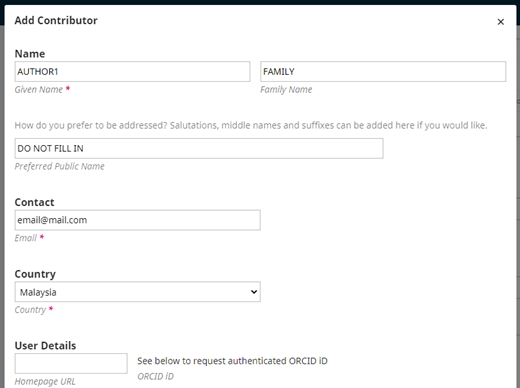Click the Name section heading
This screenshot has height=388, width=520.
pos(30,54)
